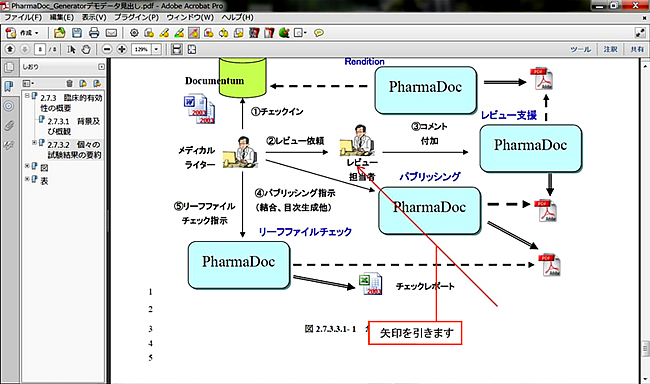Open the attachments paperclip panel
Viewport: 650px width, 384px height.
(9, 125)
